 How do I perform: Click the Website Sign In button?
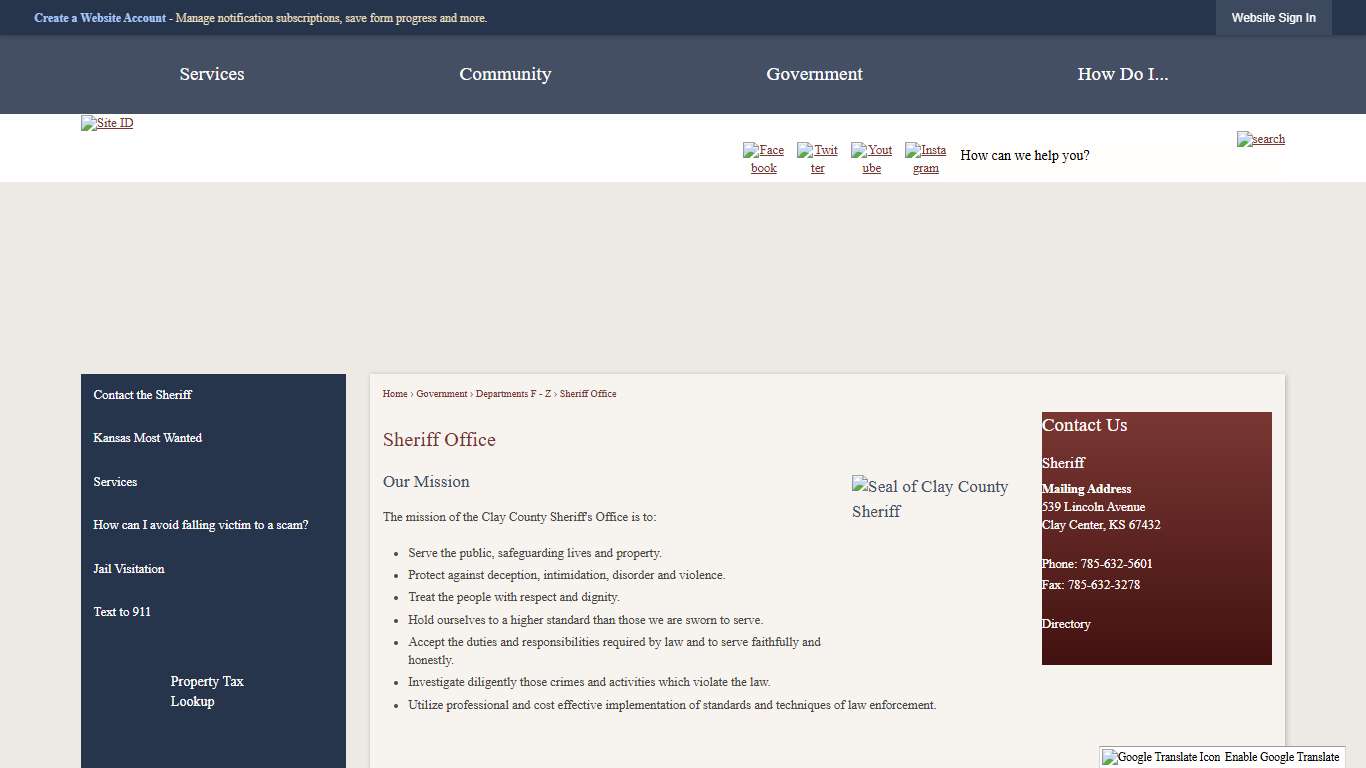tap(1273, 18)
